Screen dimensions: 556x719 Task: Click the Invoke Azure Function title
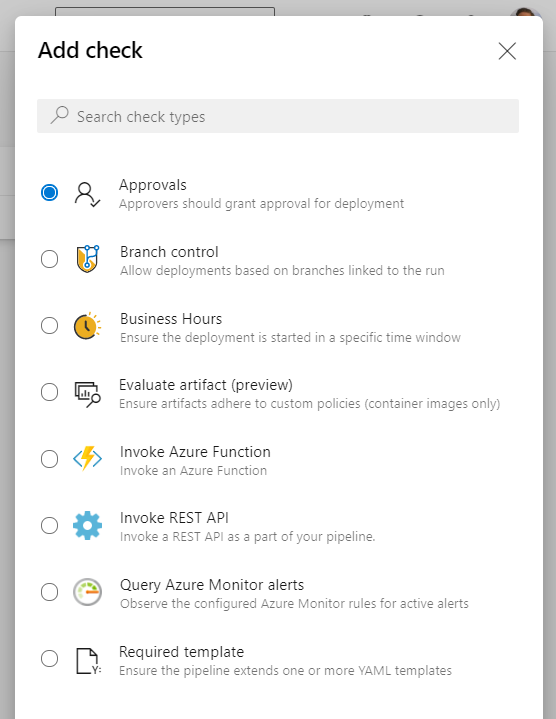coord(195,452)
